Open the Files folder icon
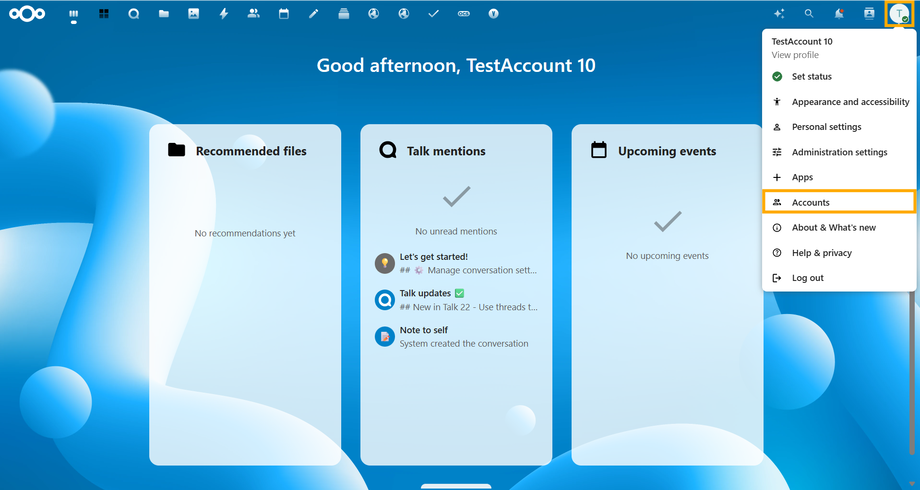This screenshot has height=490, width=920. click(x=164, y=13)
